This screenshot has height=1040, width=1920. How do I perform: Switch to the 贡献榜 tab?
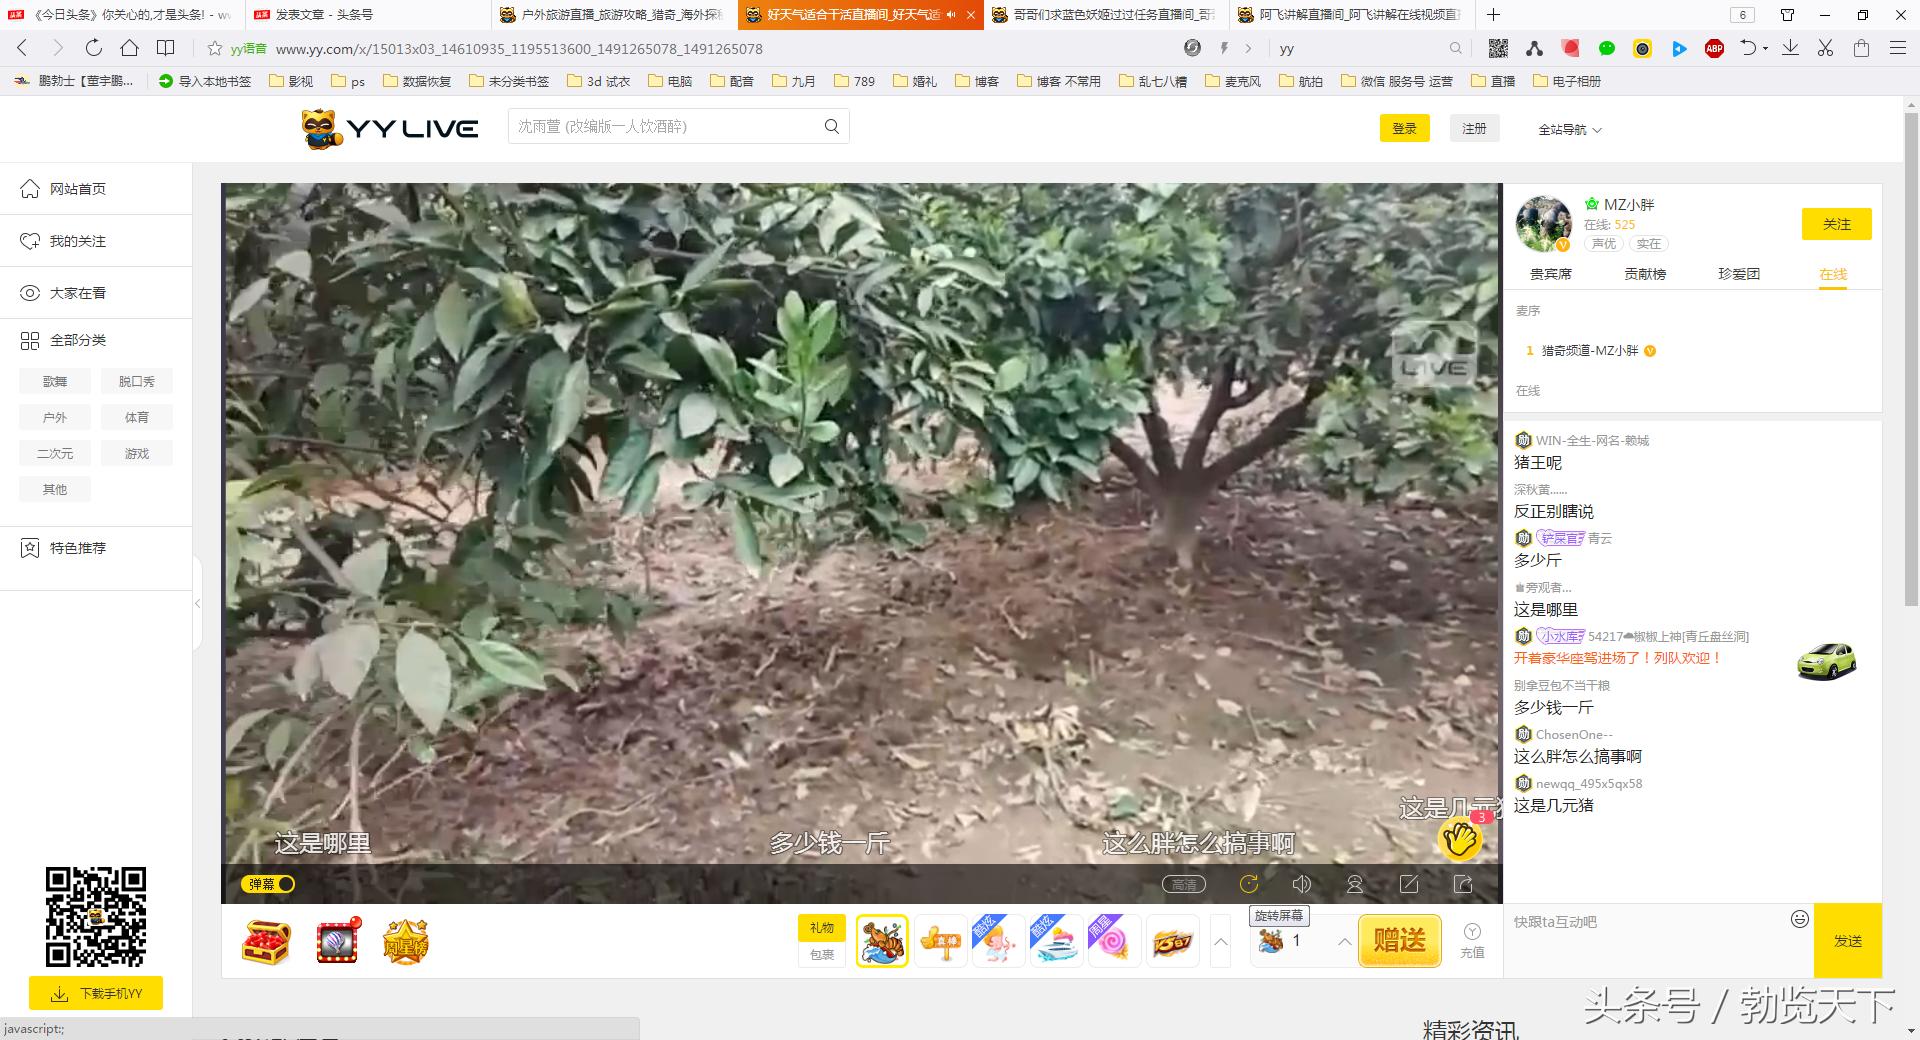click(x=1644, y=274)
